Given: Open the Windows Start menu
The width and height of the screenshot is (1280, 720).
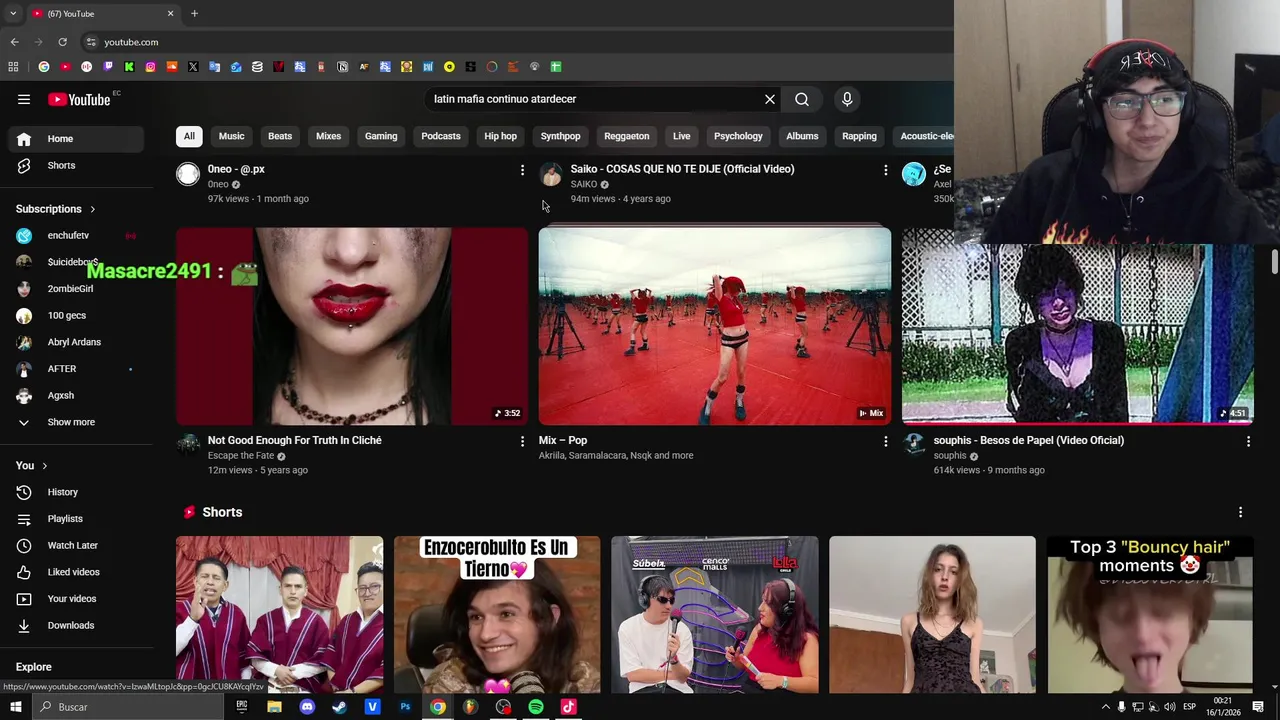Looking at the screenshot, I should pyautogui.click(x=15, y=707).
